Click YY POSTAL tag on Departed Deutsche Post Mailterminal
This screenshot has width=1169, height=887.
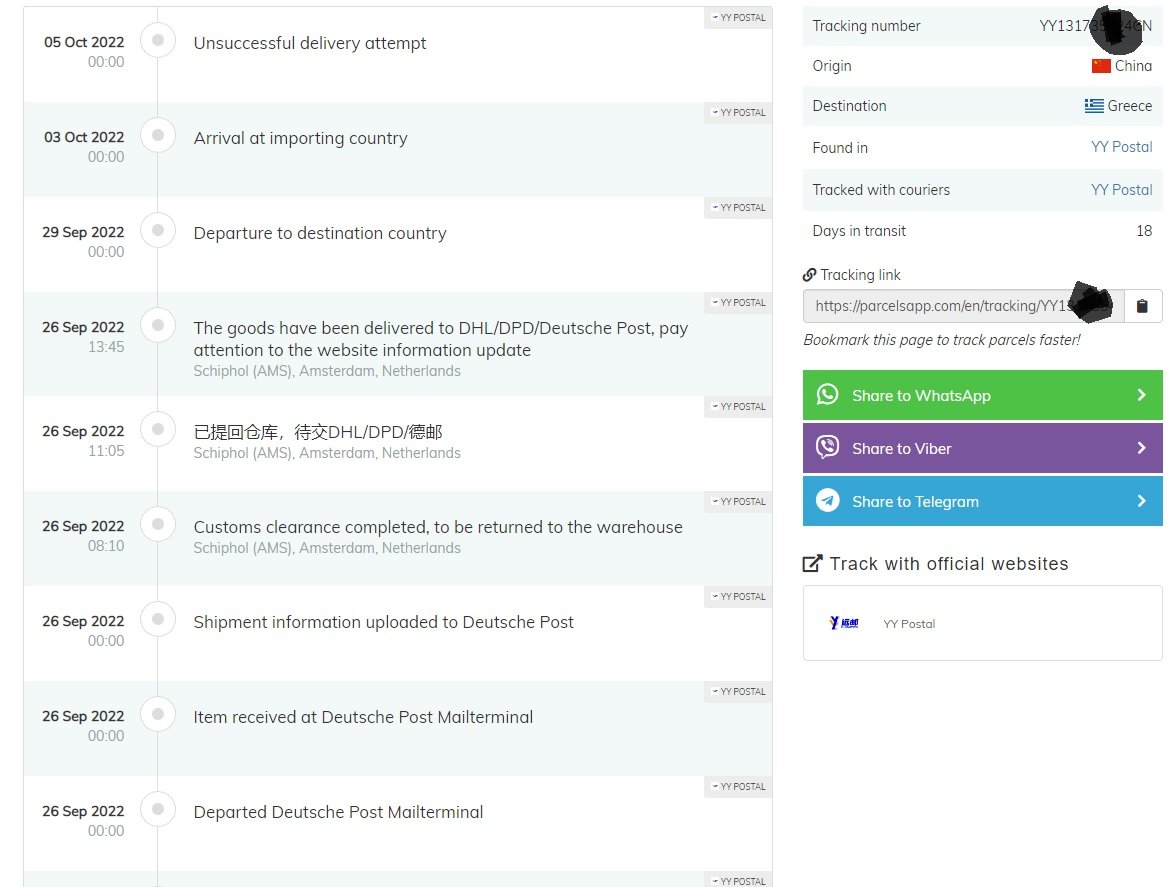[738, 786]
